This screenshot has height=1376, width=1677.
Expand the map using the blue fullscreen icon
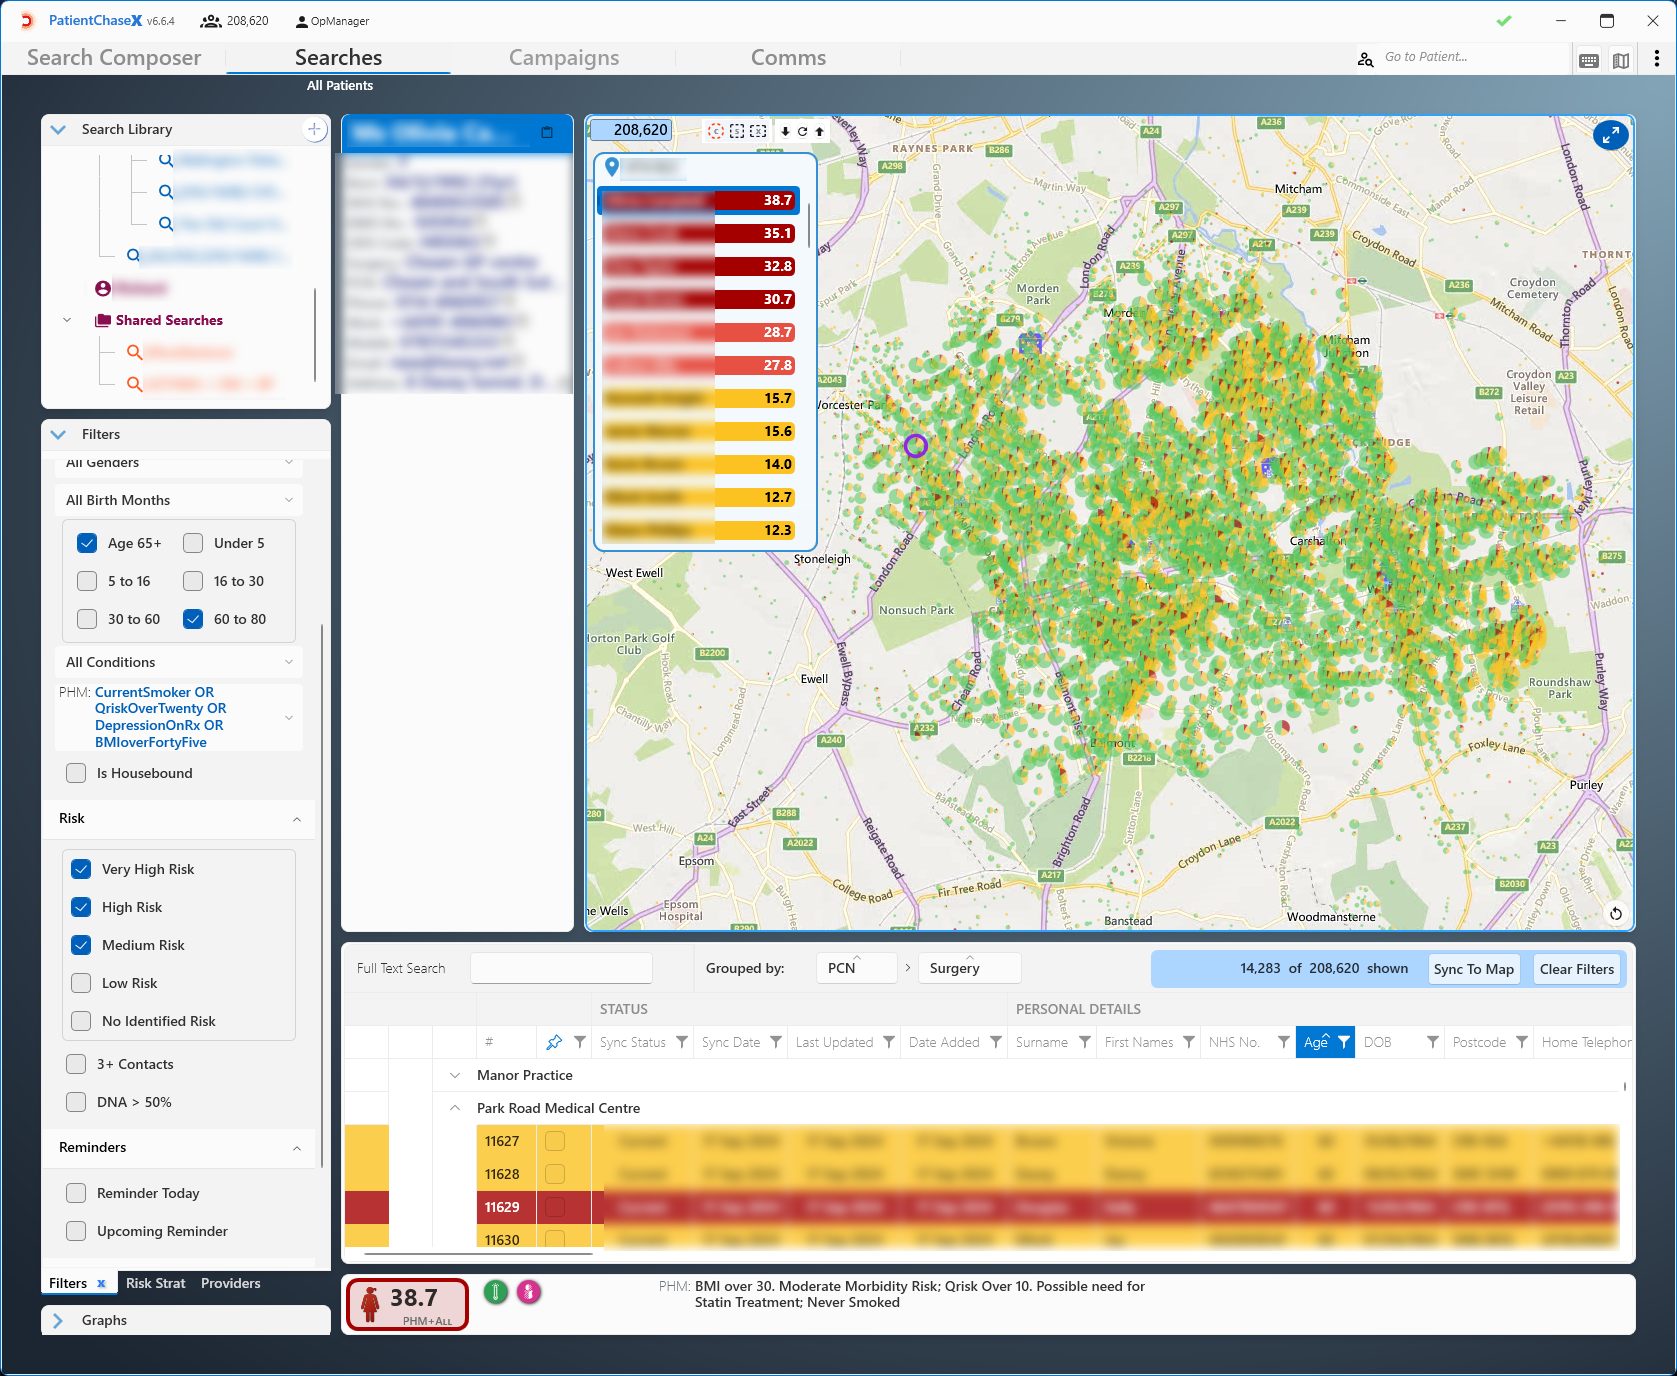tap(1611, 135)
